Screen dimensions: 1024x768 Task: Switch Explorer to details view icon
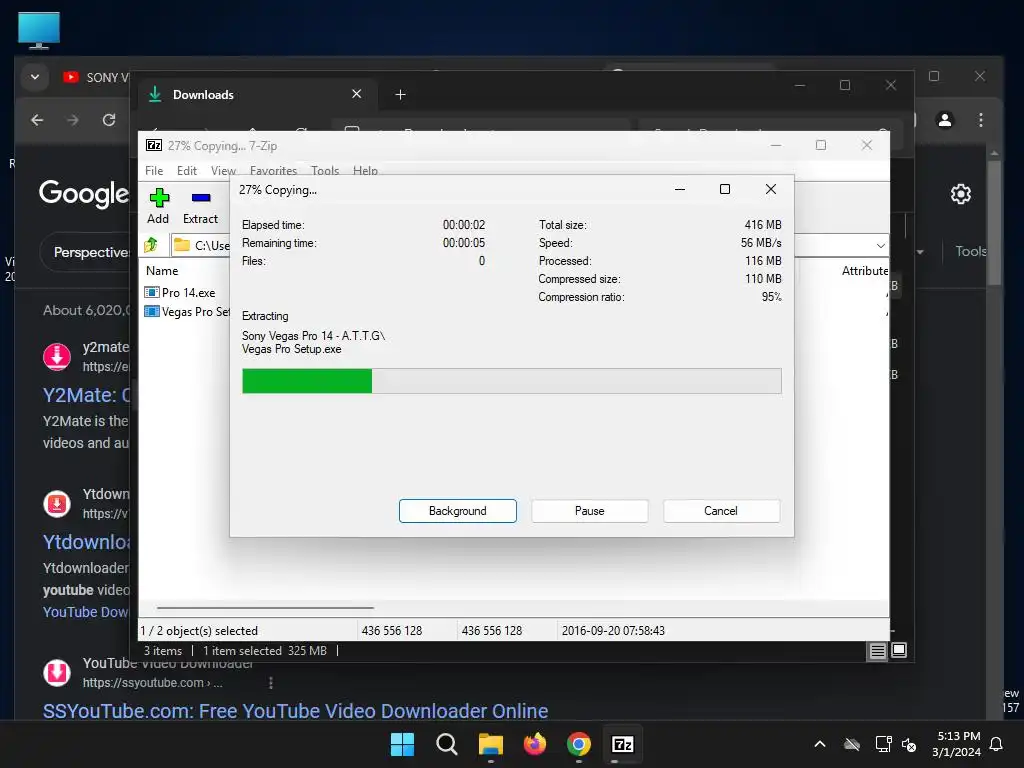pyautogui.click(x=878, y=650)
